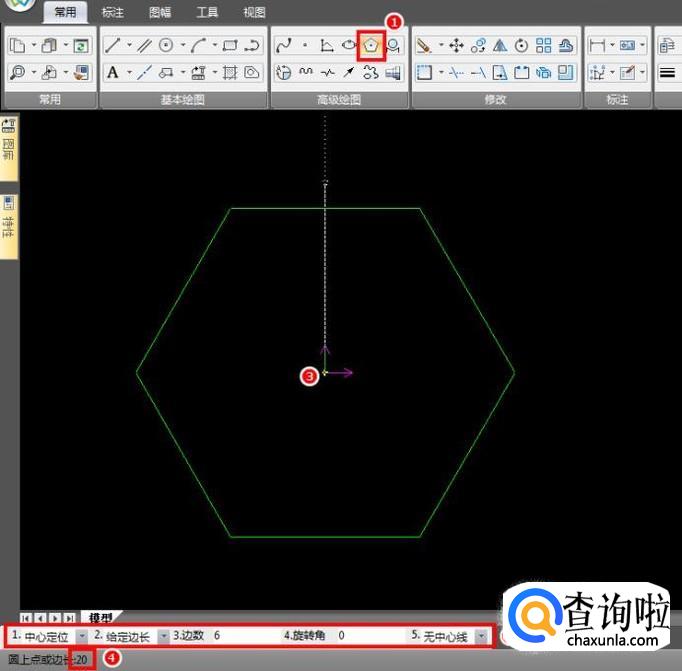
Task: Switch to the 视图 ribbon tab
Action: pos(254,13)
